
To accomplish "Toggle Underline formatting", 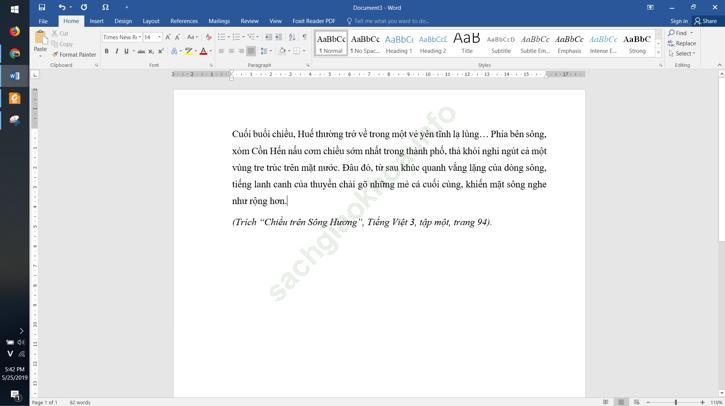I will (x=126, y=51).
